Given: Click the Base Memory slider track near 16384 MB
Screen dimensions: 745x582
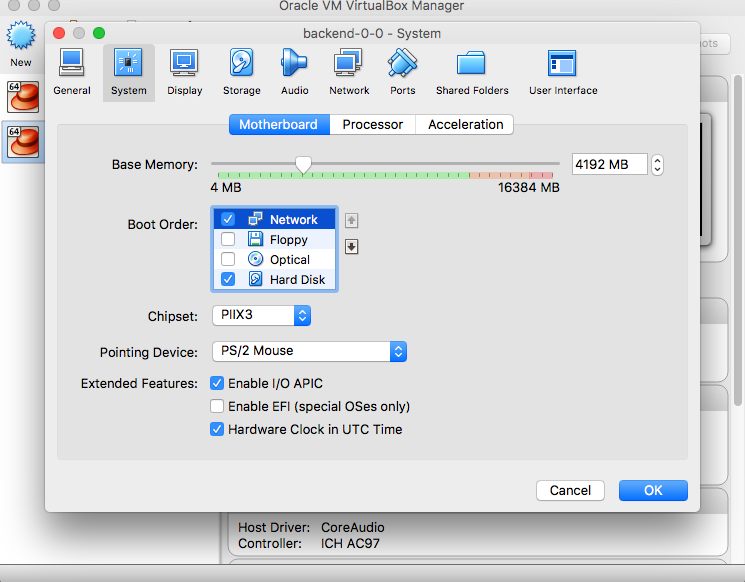Looking at the screenshot, I should tap(551, 163).
